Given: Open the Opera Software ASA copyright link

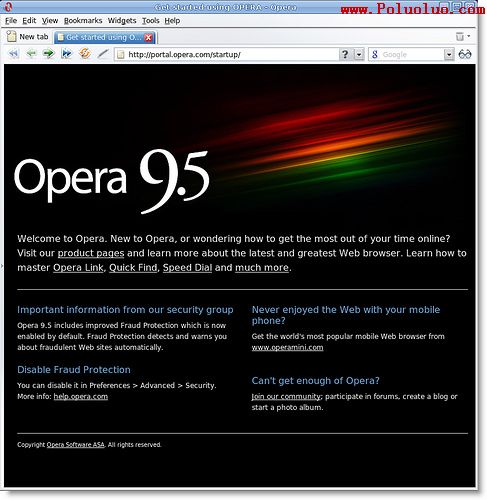Looking at the screenshot, I should (x=76, y=445).
